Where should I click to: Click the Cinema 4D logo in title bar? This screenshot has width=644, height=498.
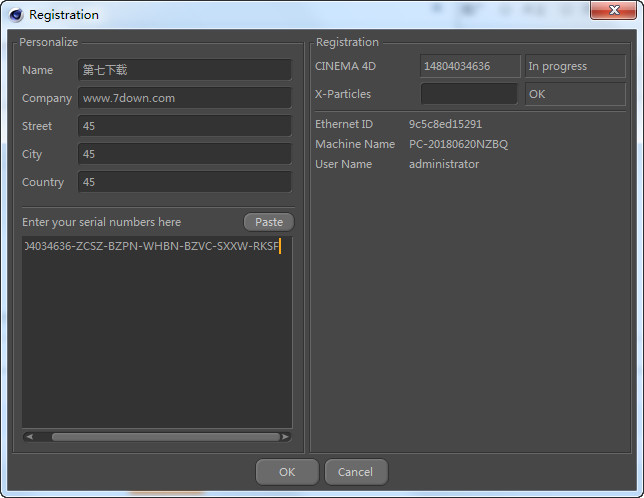[16, 15]
